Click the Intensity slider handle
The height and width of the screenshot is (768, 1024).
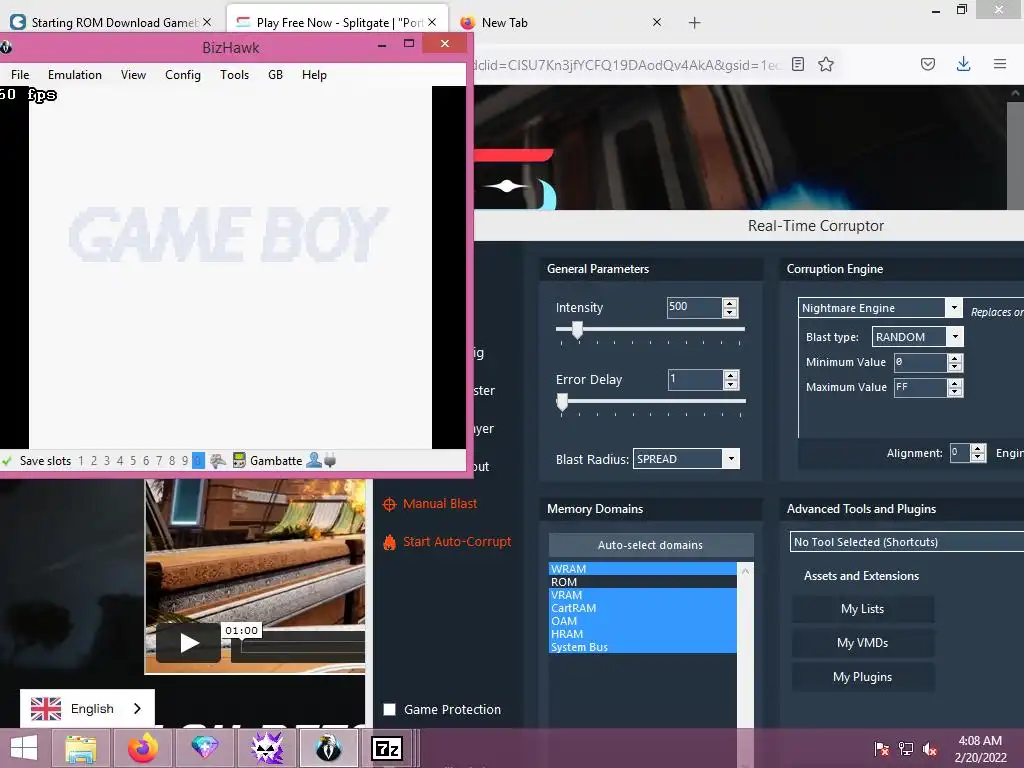coord(577,330)
